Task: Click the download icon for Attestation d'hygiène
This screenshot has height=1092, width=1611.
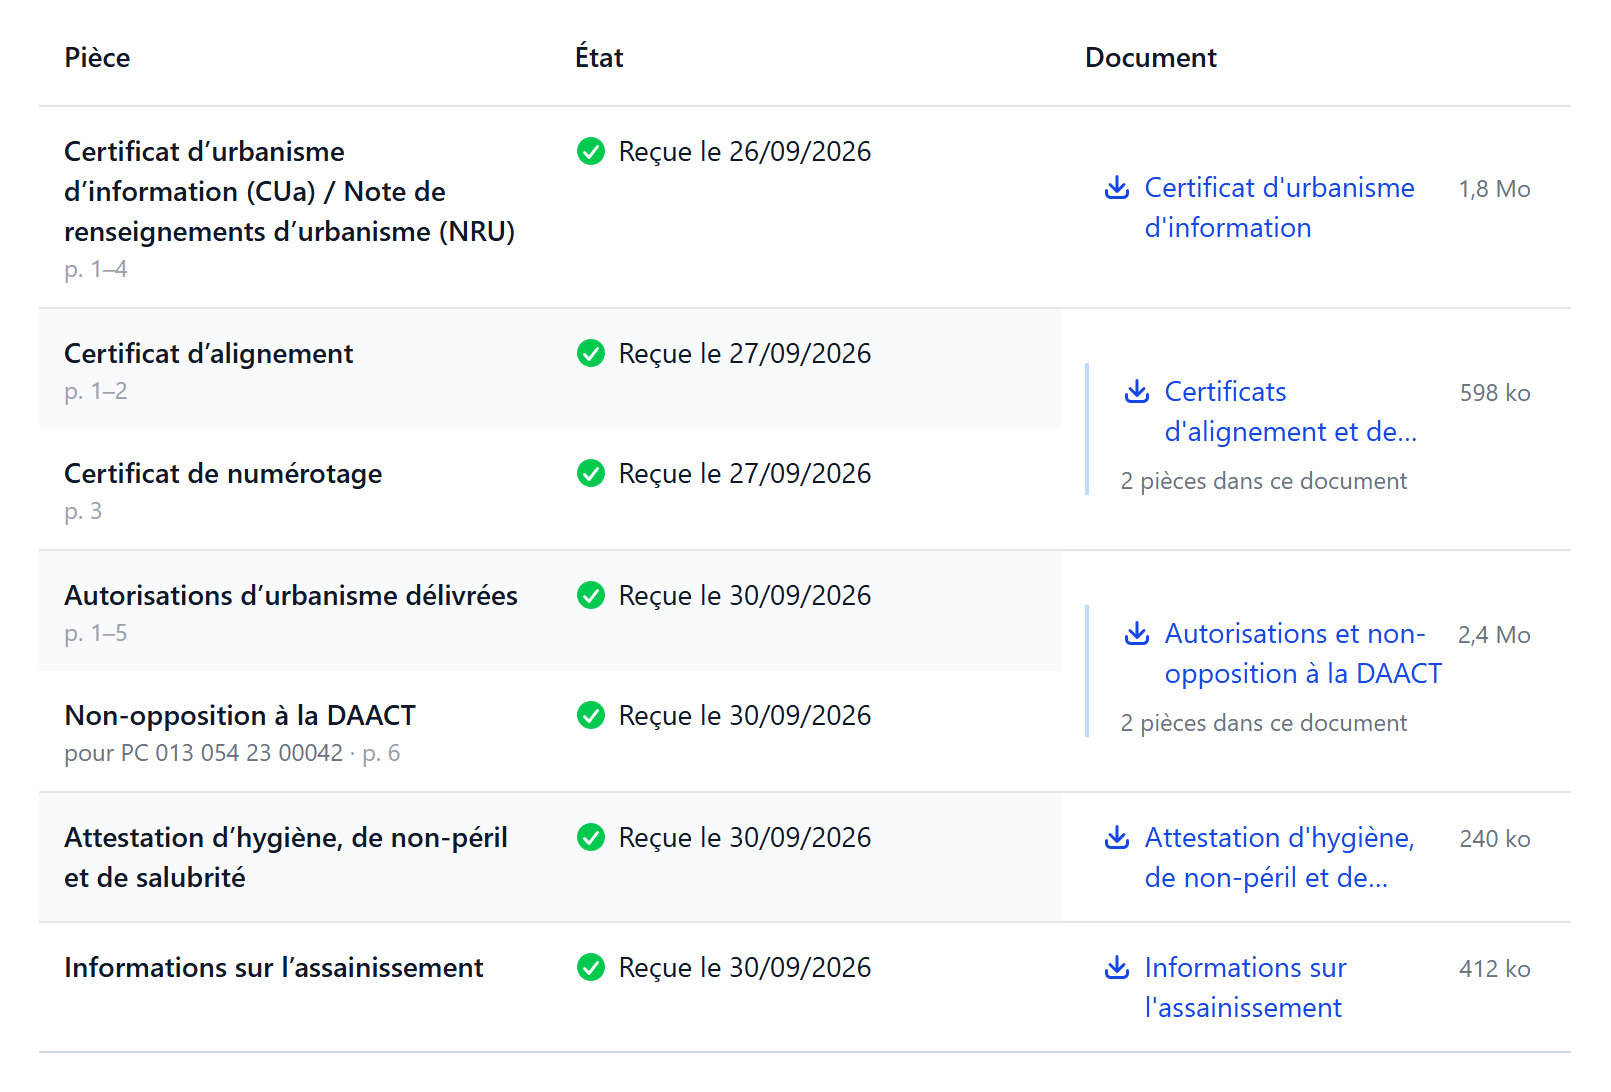Action: click(1116, 838)
